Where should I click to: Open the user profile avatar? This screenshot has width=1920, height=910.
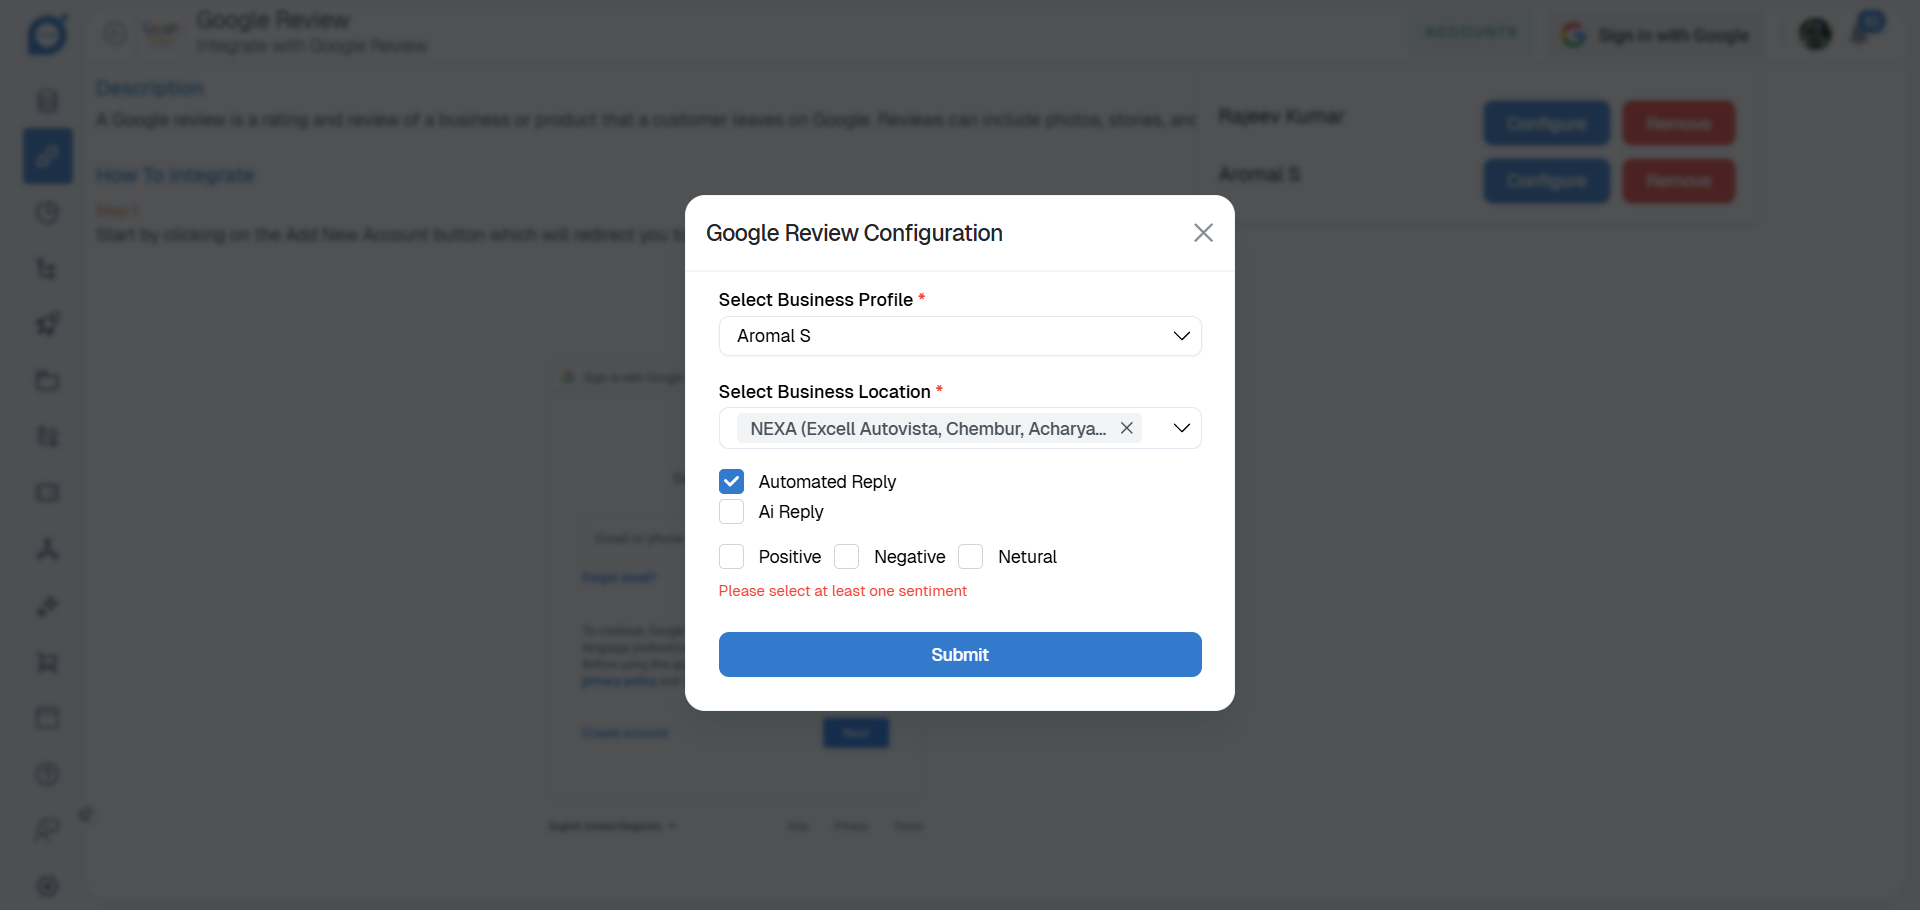coord(1815,34)
